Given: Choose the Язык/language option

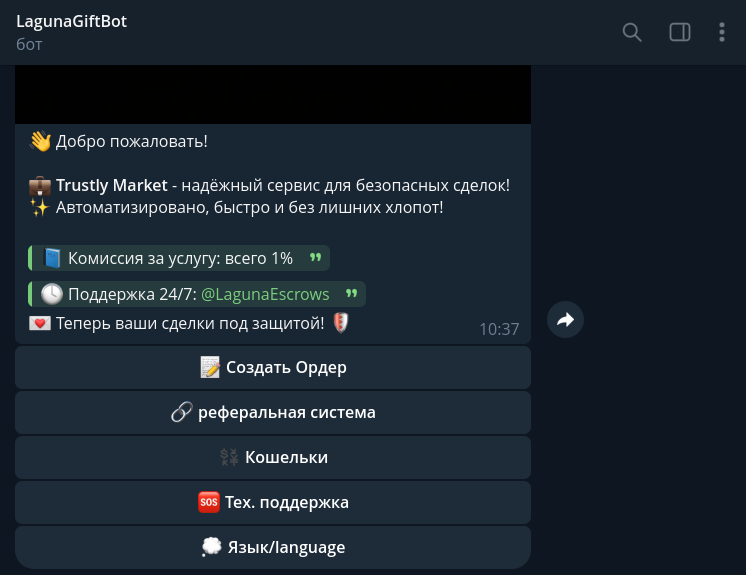Looking at the screenshot, I should [273, 547].
